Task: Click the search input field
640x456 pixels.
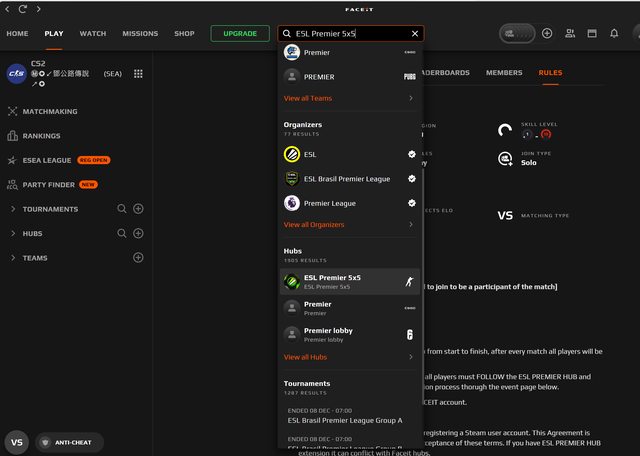Action: [350, 33]
